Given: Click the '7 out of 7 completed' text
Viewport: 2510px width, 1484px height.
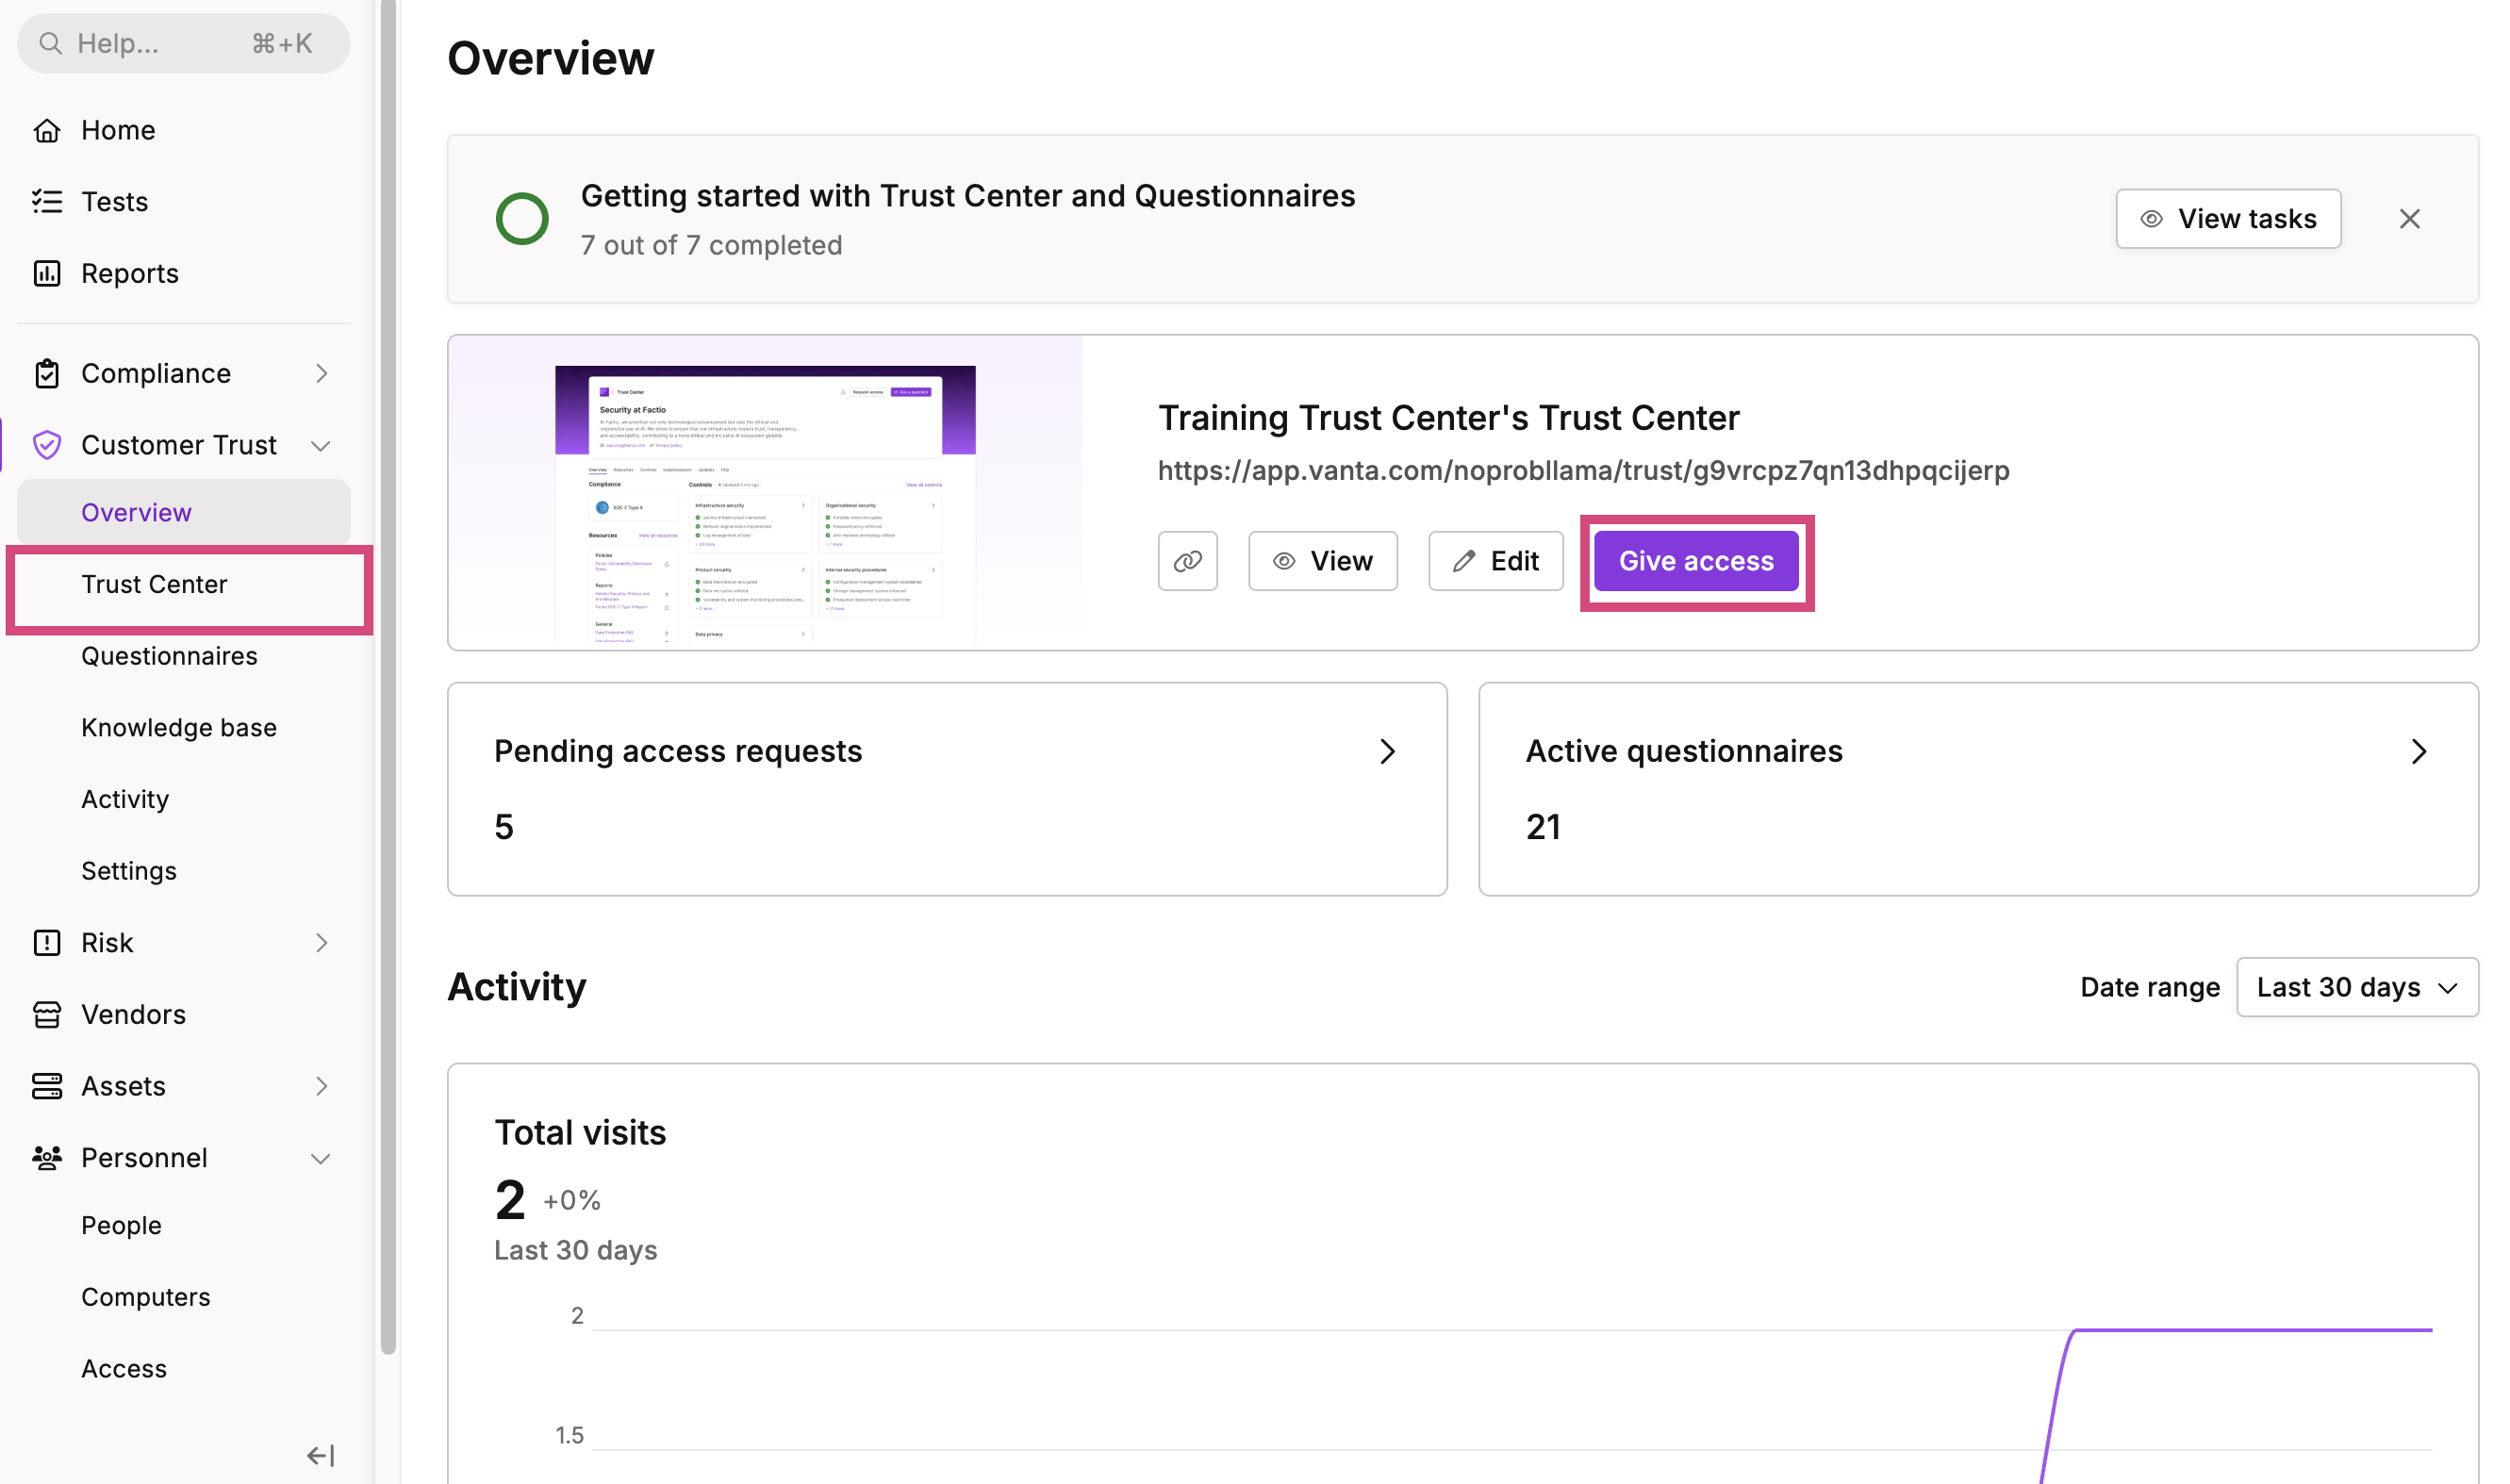Looking at the screenshot, I should (711, 245).
